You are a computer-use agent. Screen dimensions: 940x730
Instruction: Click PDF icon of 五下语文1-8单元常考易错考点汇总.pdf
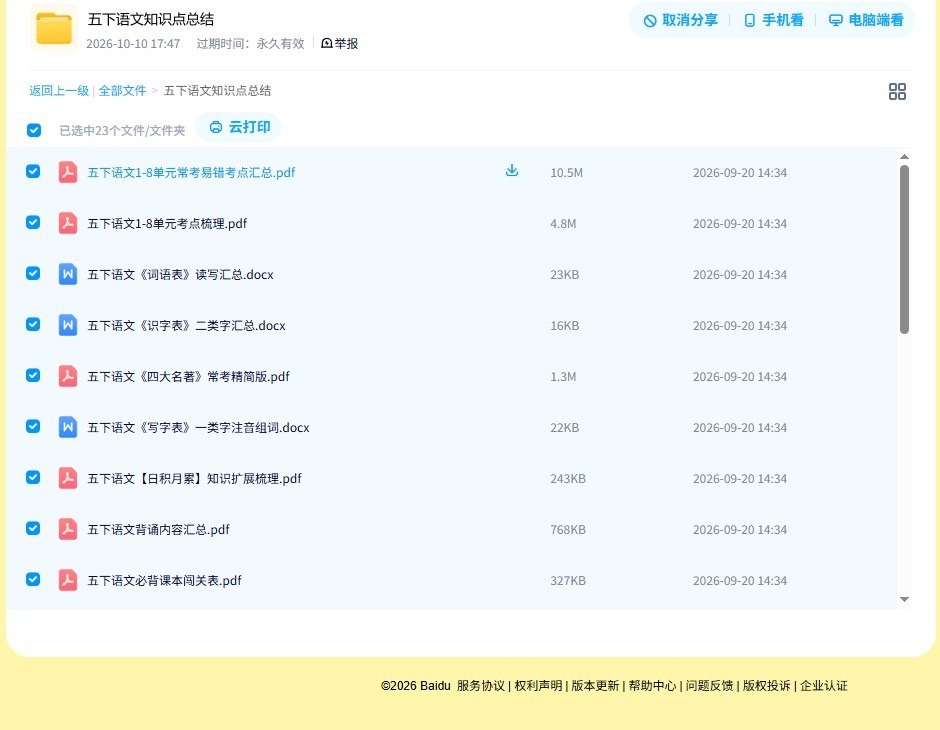pyautogui.click(x=68, y=172)
